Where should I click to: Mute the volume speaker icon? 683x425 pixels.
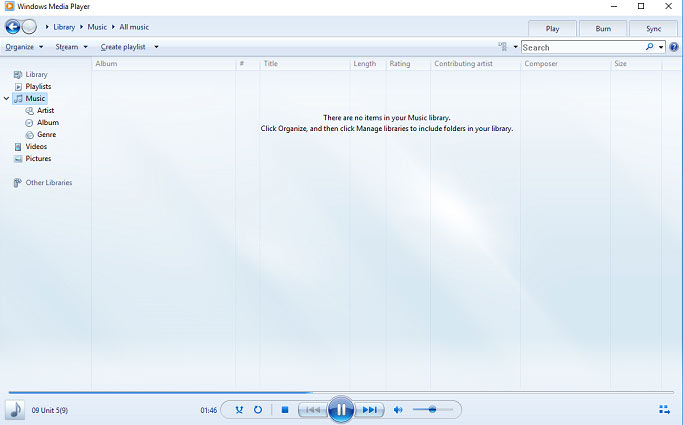click(x=398, y=410)
